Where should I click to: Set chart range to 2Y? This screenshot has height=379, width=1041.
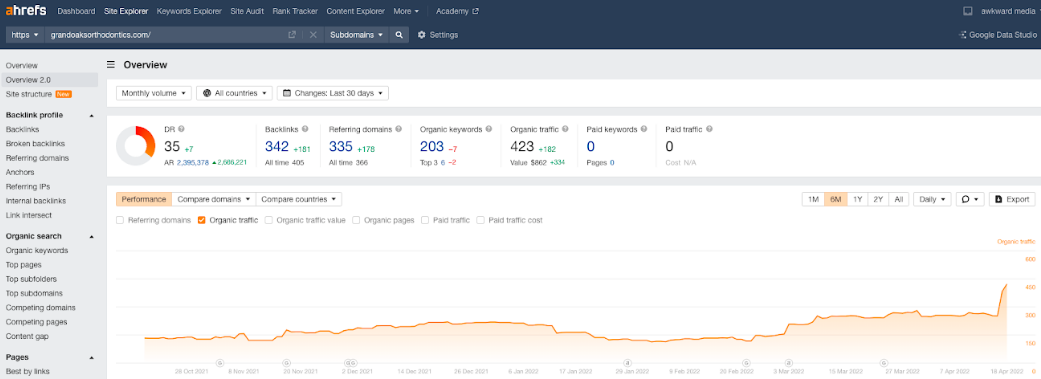point(878,199)
